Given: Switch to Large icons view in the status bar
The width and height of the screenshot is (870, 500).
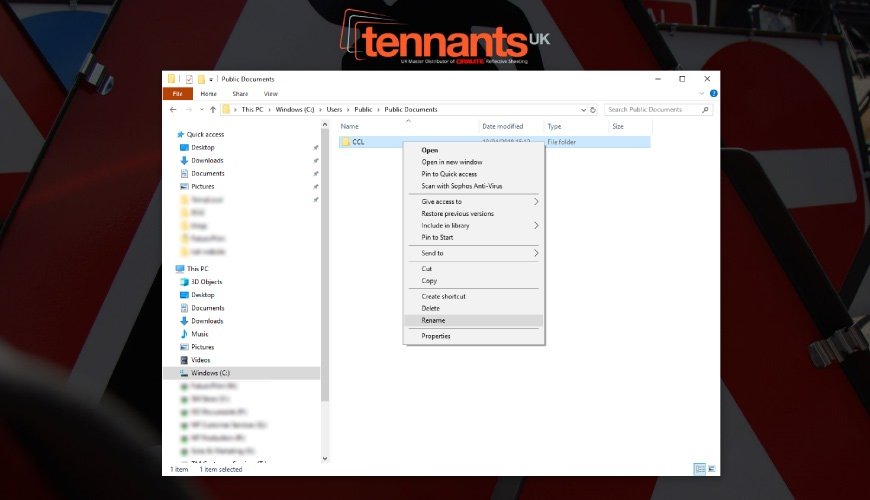Looking at the screenshot, I should tap(712, 469).
